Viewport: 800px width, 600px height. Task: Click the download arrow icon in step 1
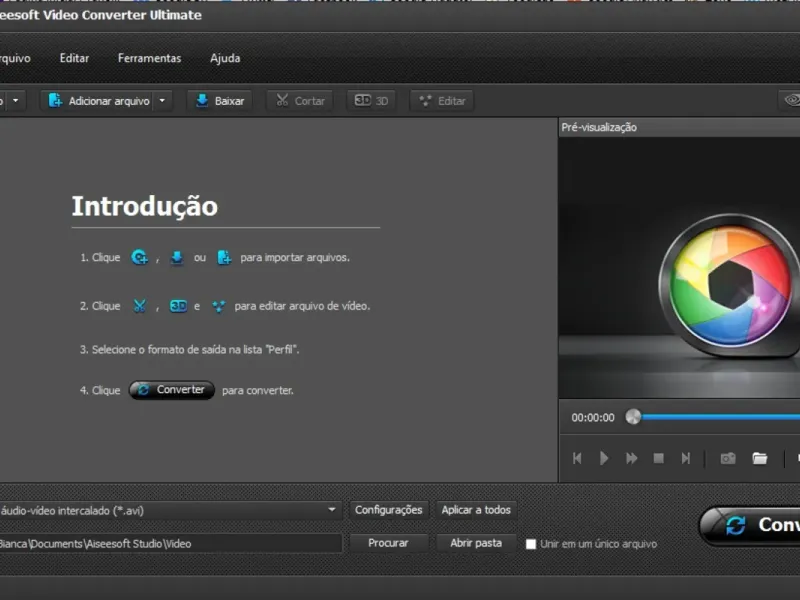[177, 258]
